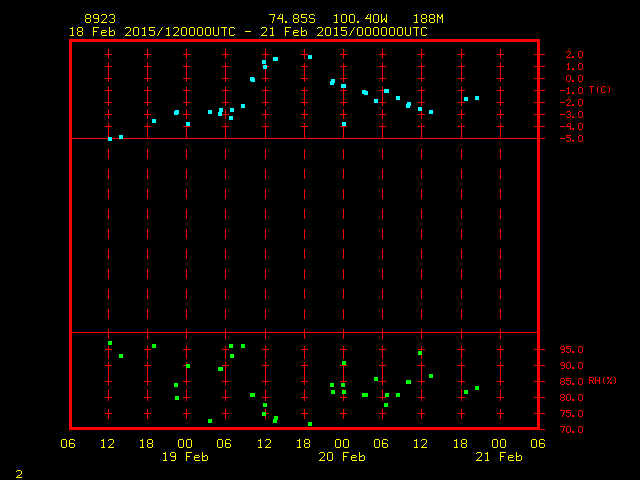Click the 0.0 temperature axis value
Image resolution: width=640 pixels, height=480 pixels.
click(574, 78)
